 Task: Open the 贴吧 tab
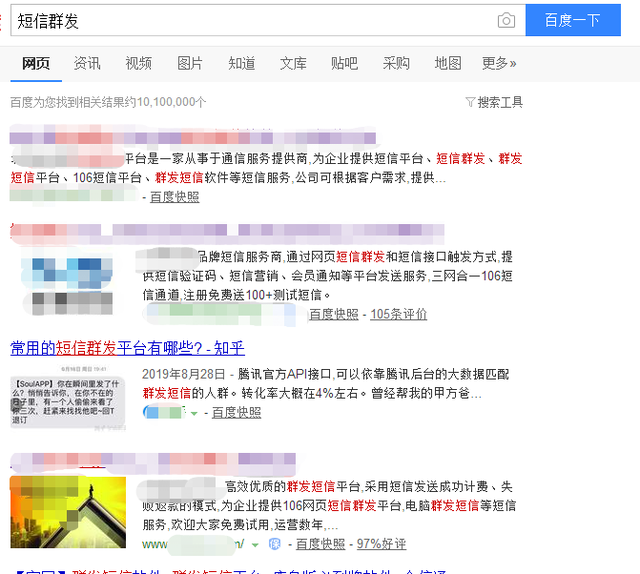[x=344, y=63]
